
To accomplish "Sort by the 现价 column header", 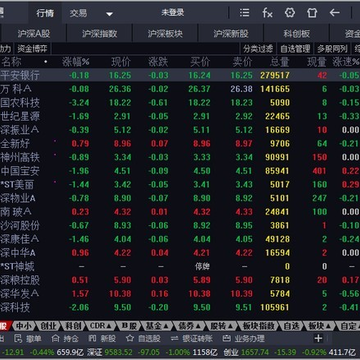I will click(x=121, y=62).
